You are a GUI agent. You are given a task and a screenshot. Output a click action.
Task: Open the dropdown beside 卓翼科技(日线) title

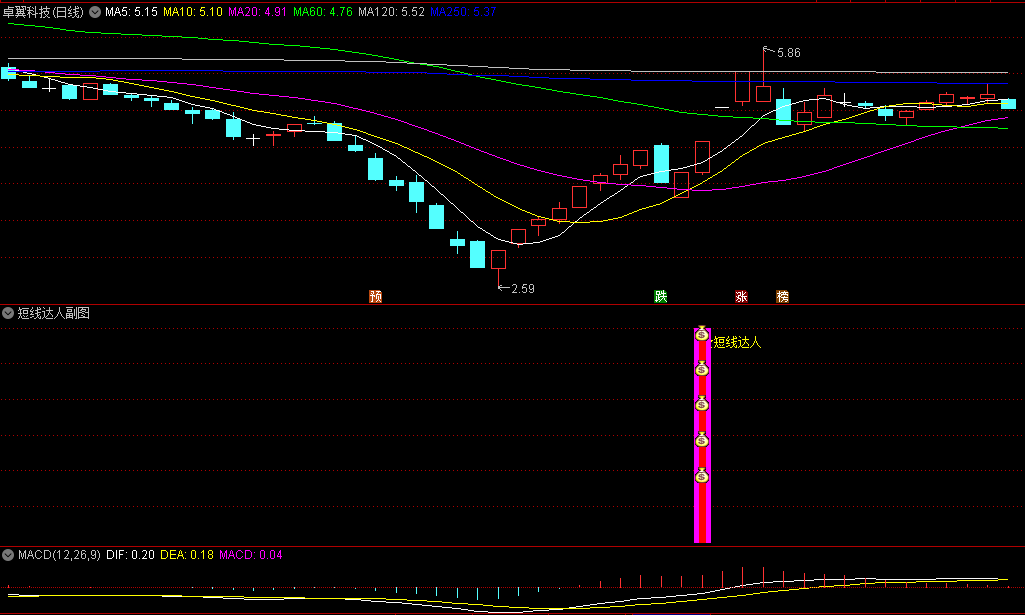(95, 12)
